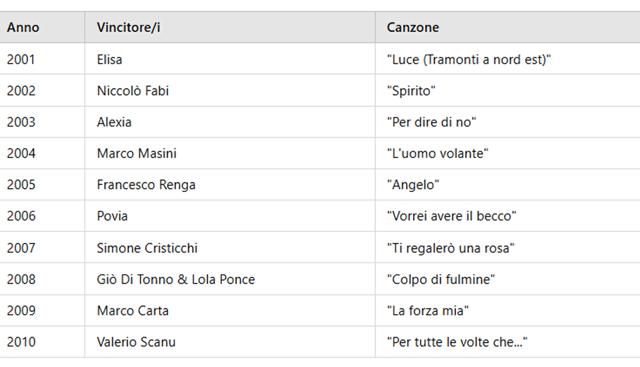This screenshot has width=640, height=367.
Task: Click the year 2008 cell
Action: tap(21, 280)
